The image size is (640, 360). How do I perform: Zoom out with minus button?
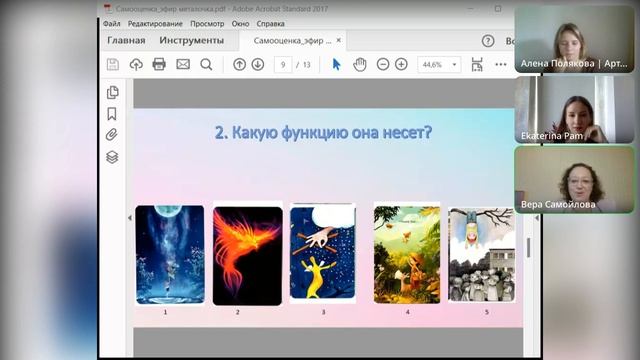382,64
